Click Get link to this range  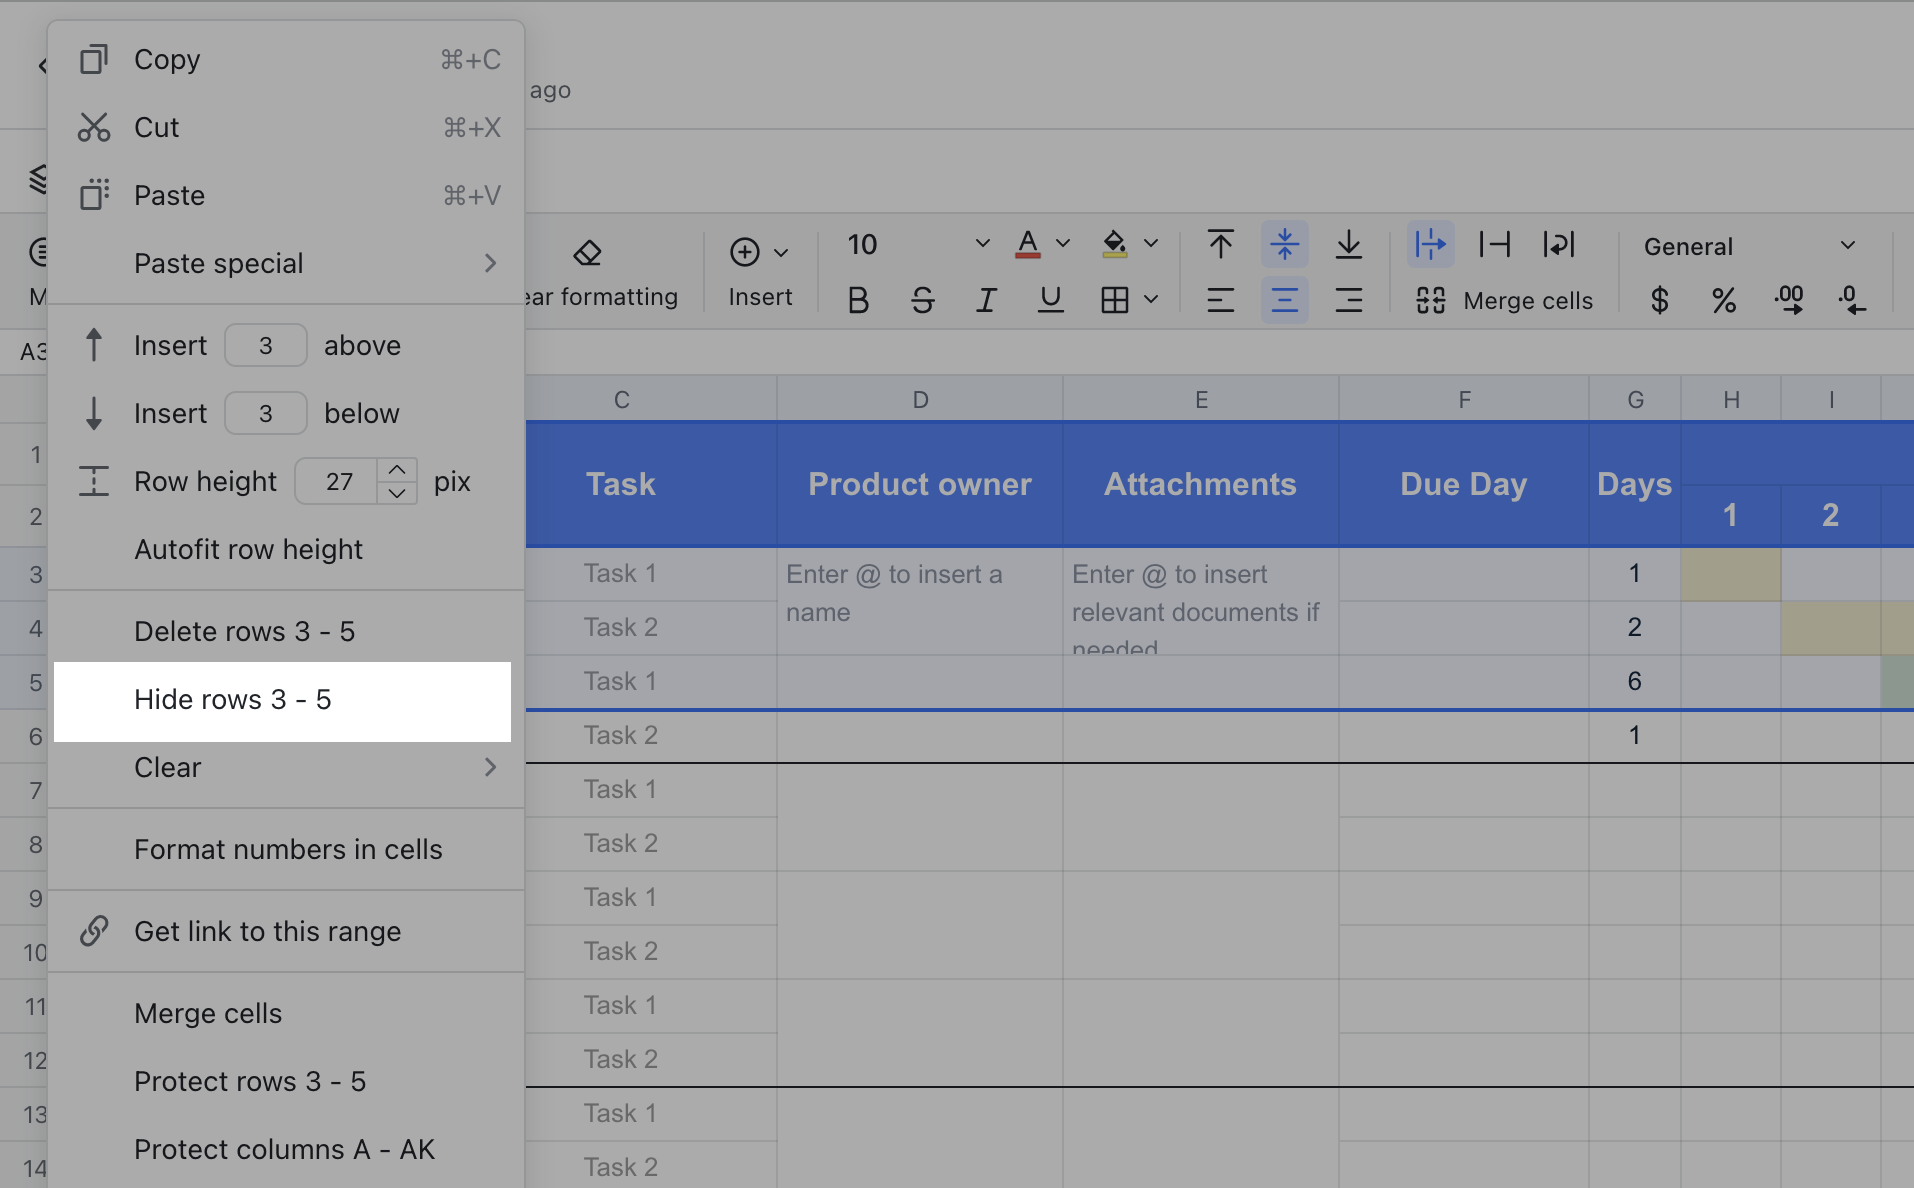[266, 931]
